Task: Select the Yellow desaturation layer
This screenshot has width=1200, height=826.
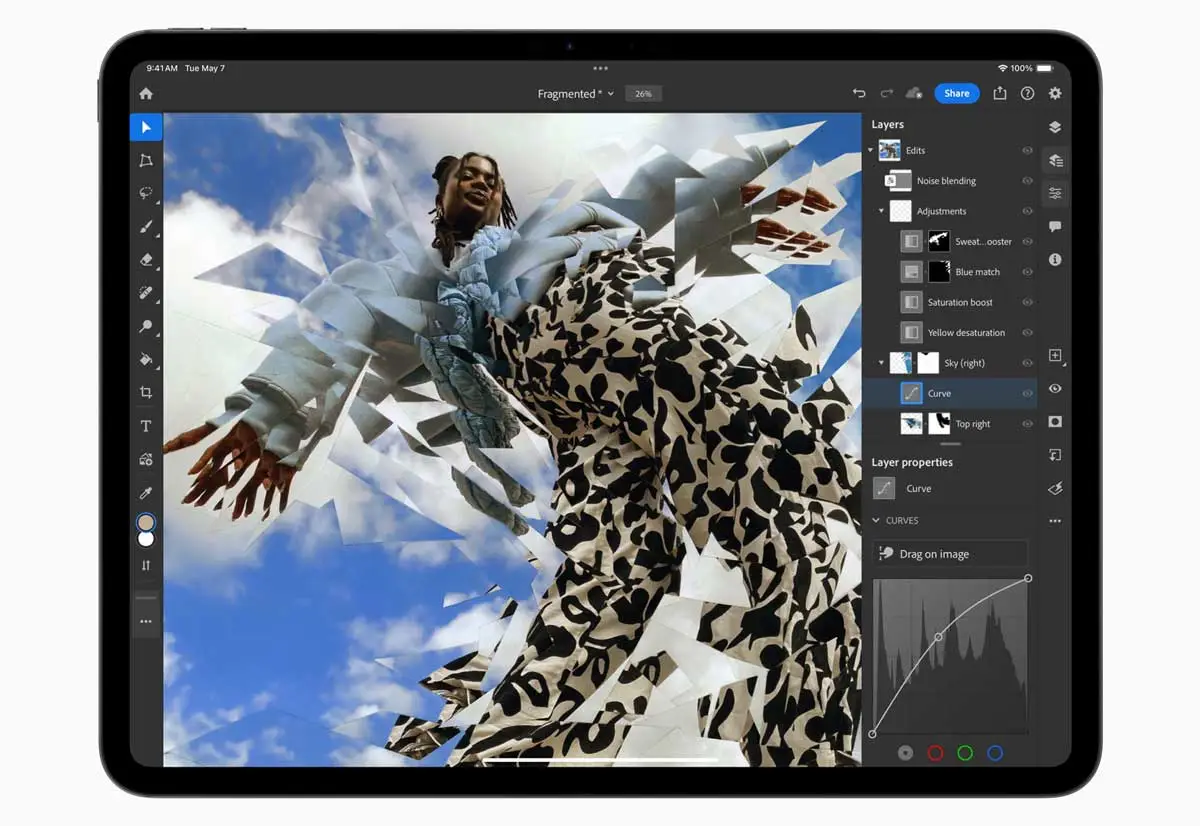Action: pos(966,333)
